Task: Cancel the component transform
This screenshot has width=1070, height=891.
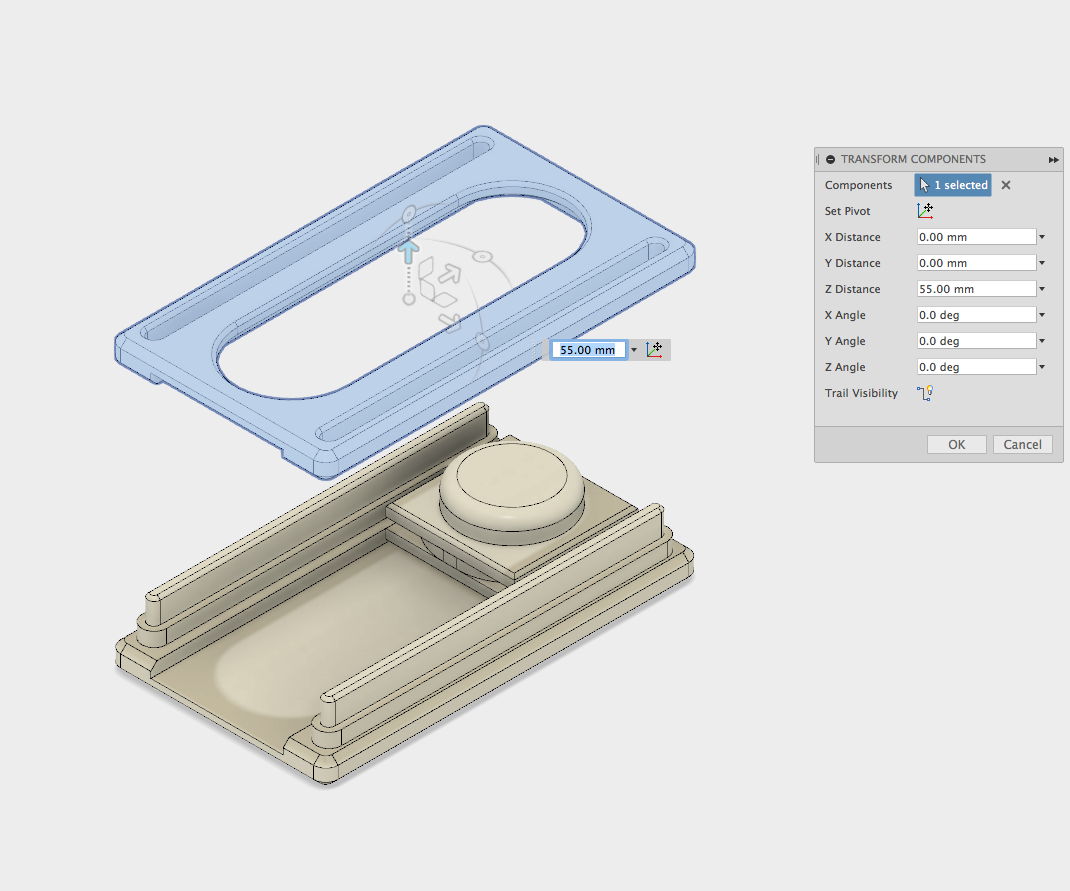Action: coord(1022,444)
